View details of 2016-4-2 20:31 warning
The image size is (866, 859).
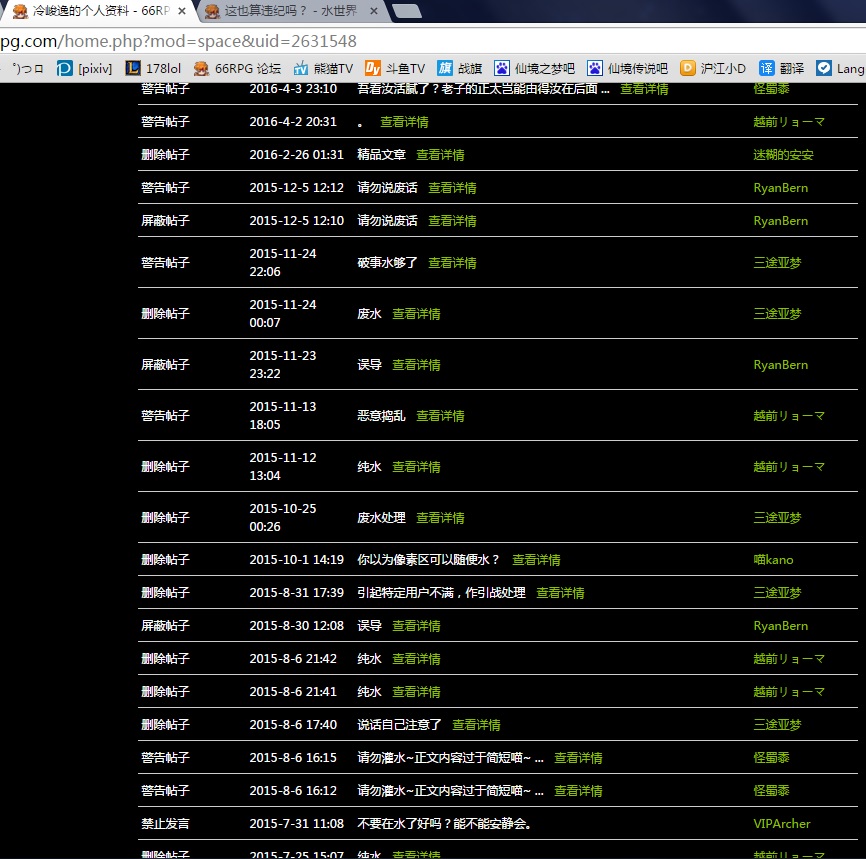tap(404, 122)
